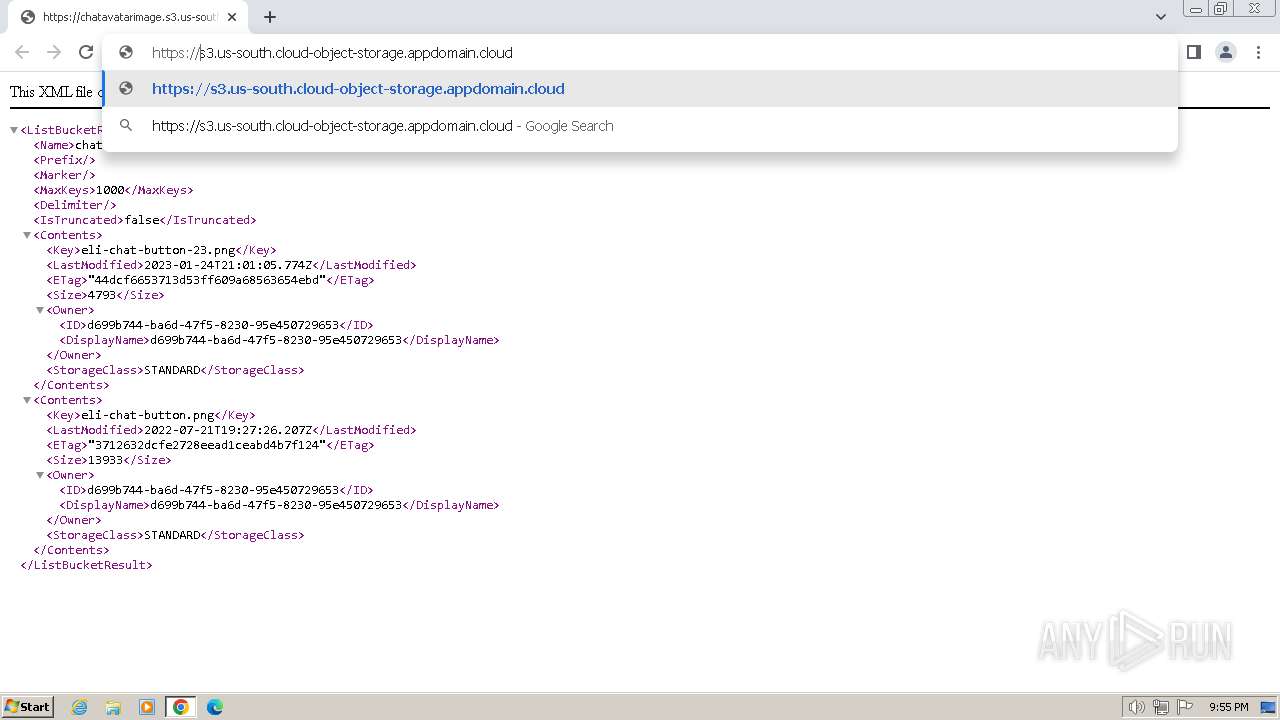Click the clock showing 9:55 PM
Screen dimensions: 1280x720
pyautogui.click(x=1228, y=707)
